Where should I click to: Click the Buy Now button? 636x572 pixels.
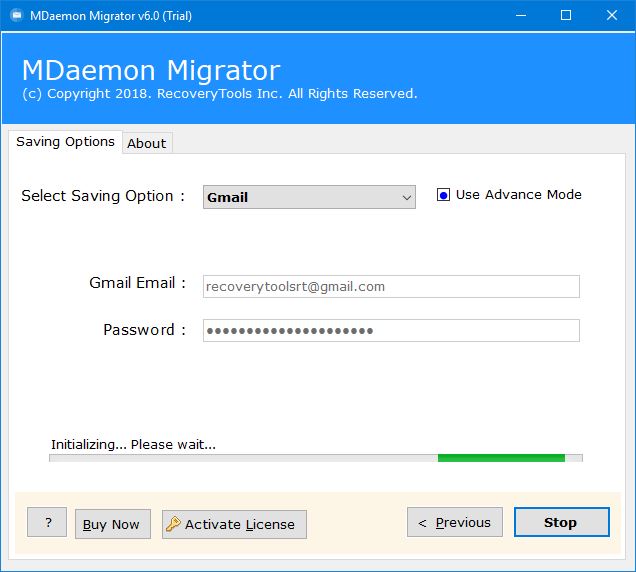(113, 524)
